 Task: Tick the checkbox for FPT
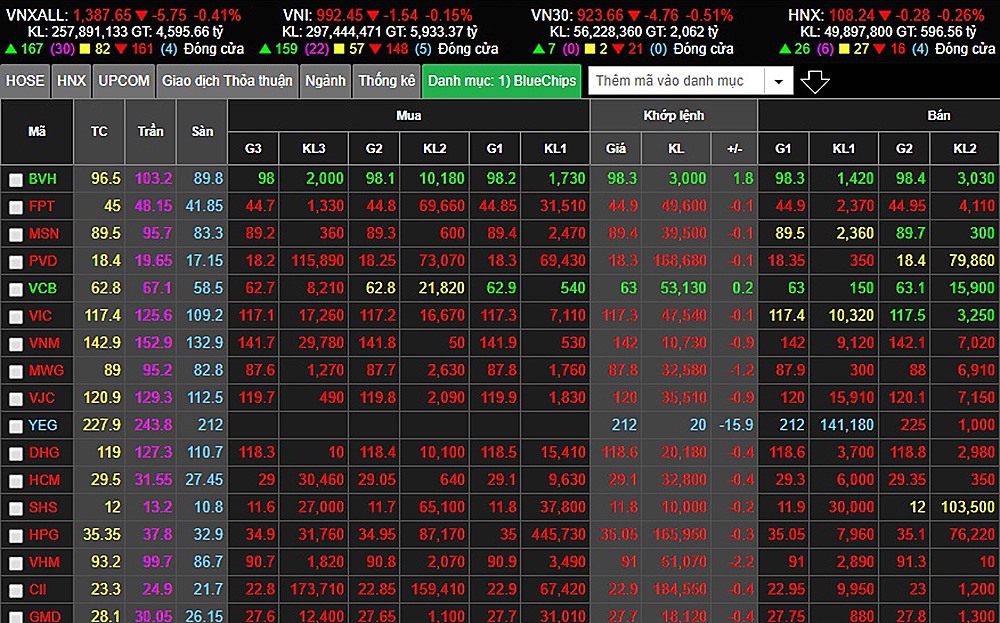(16, 208)
